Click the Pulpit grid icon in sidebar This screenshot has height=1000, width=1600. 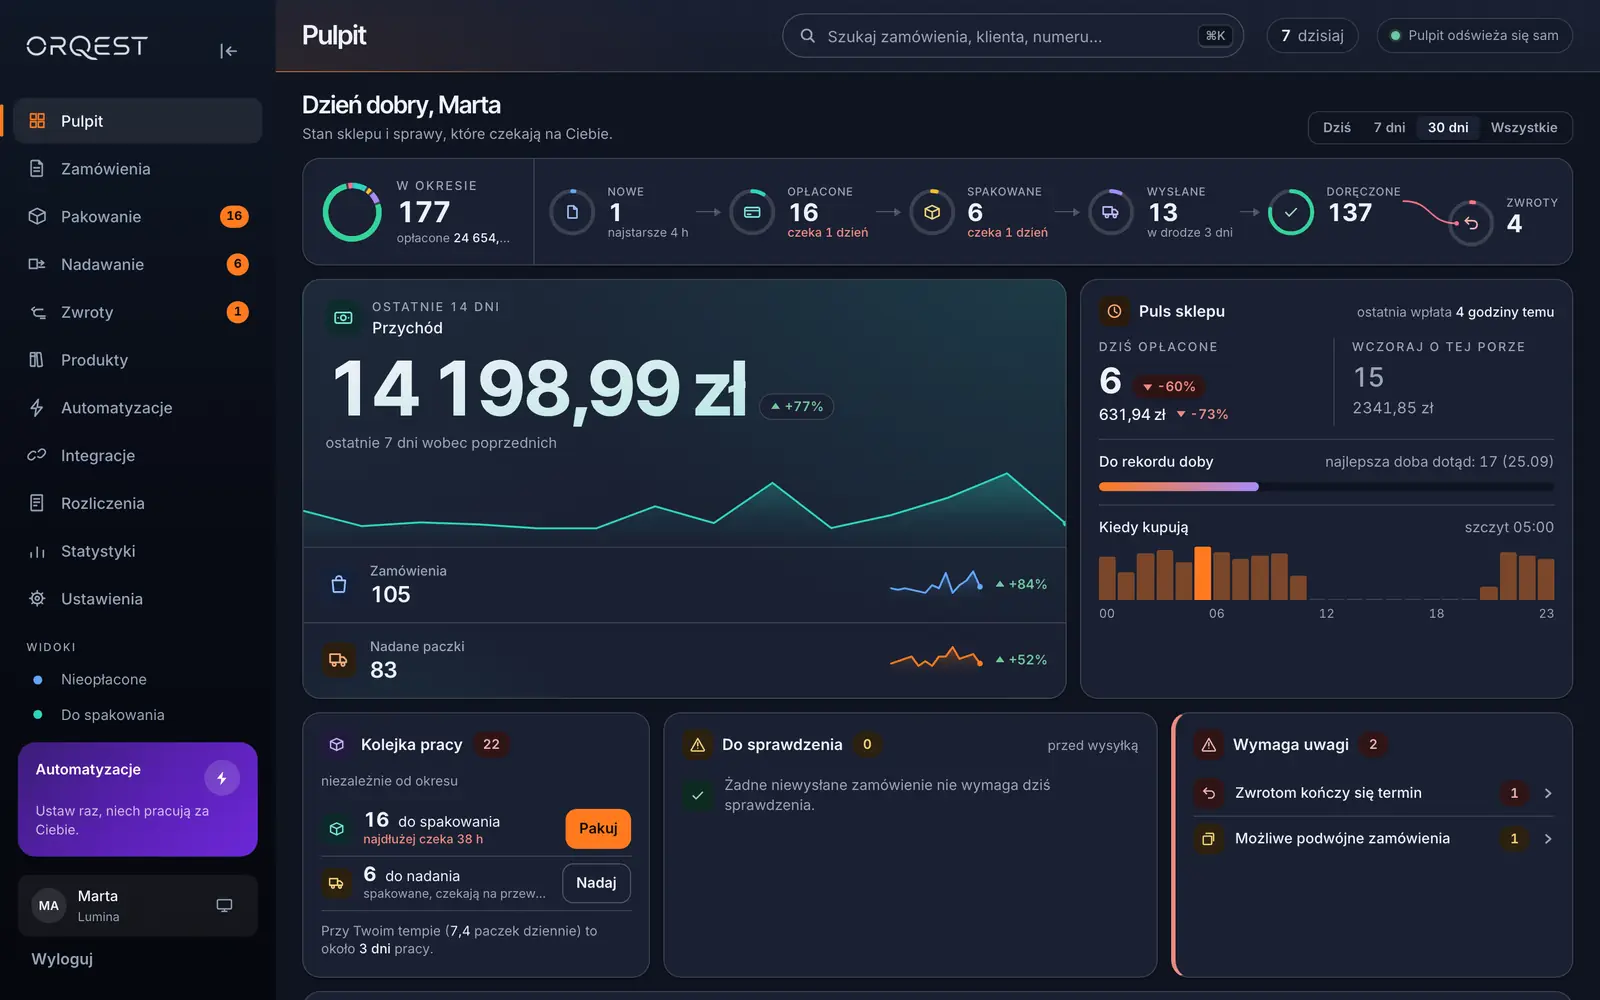pos(37,121)
